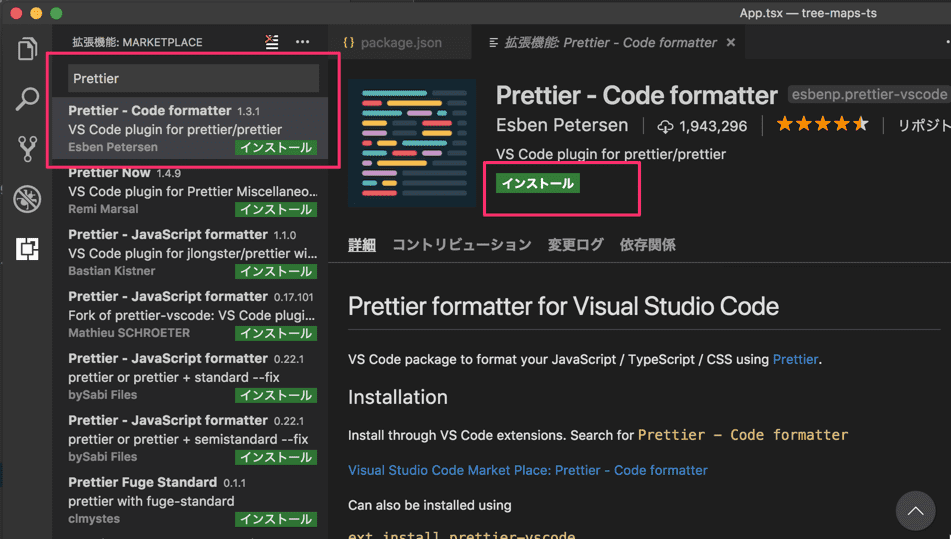Click the green zoom window button
Viewport: 951px width, 539px height.
click(56, 13)
